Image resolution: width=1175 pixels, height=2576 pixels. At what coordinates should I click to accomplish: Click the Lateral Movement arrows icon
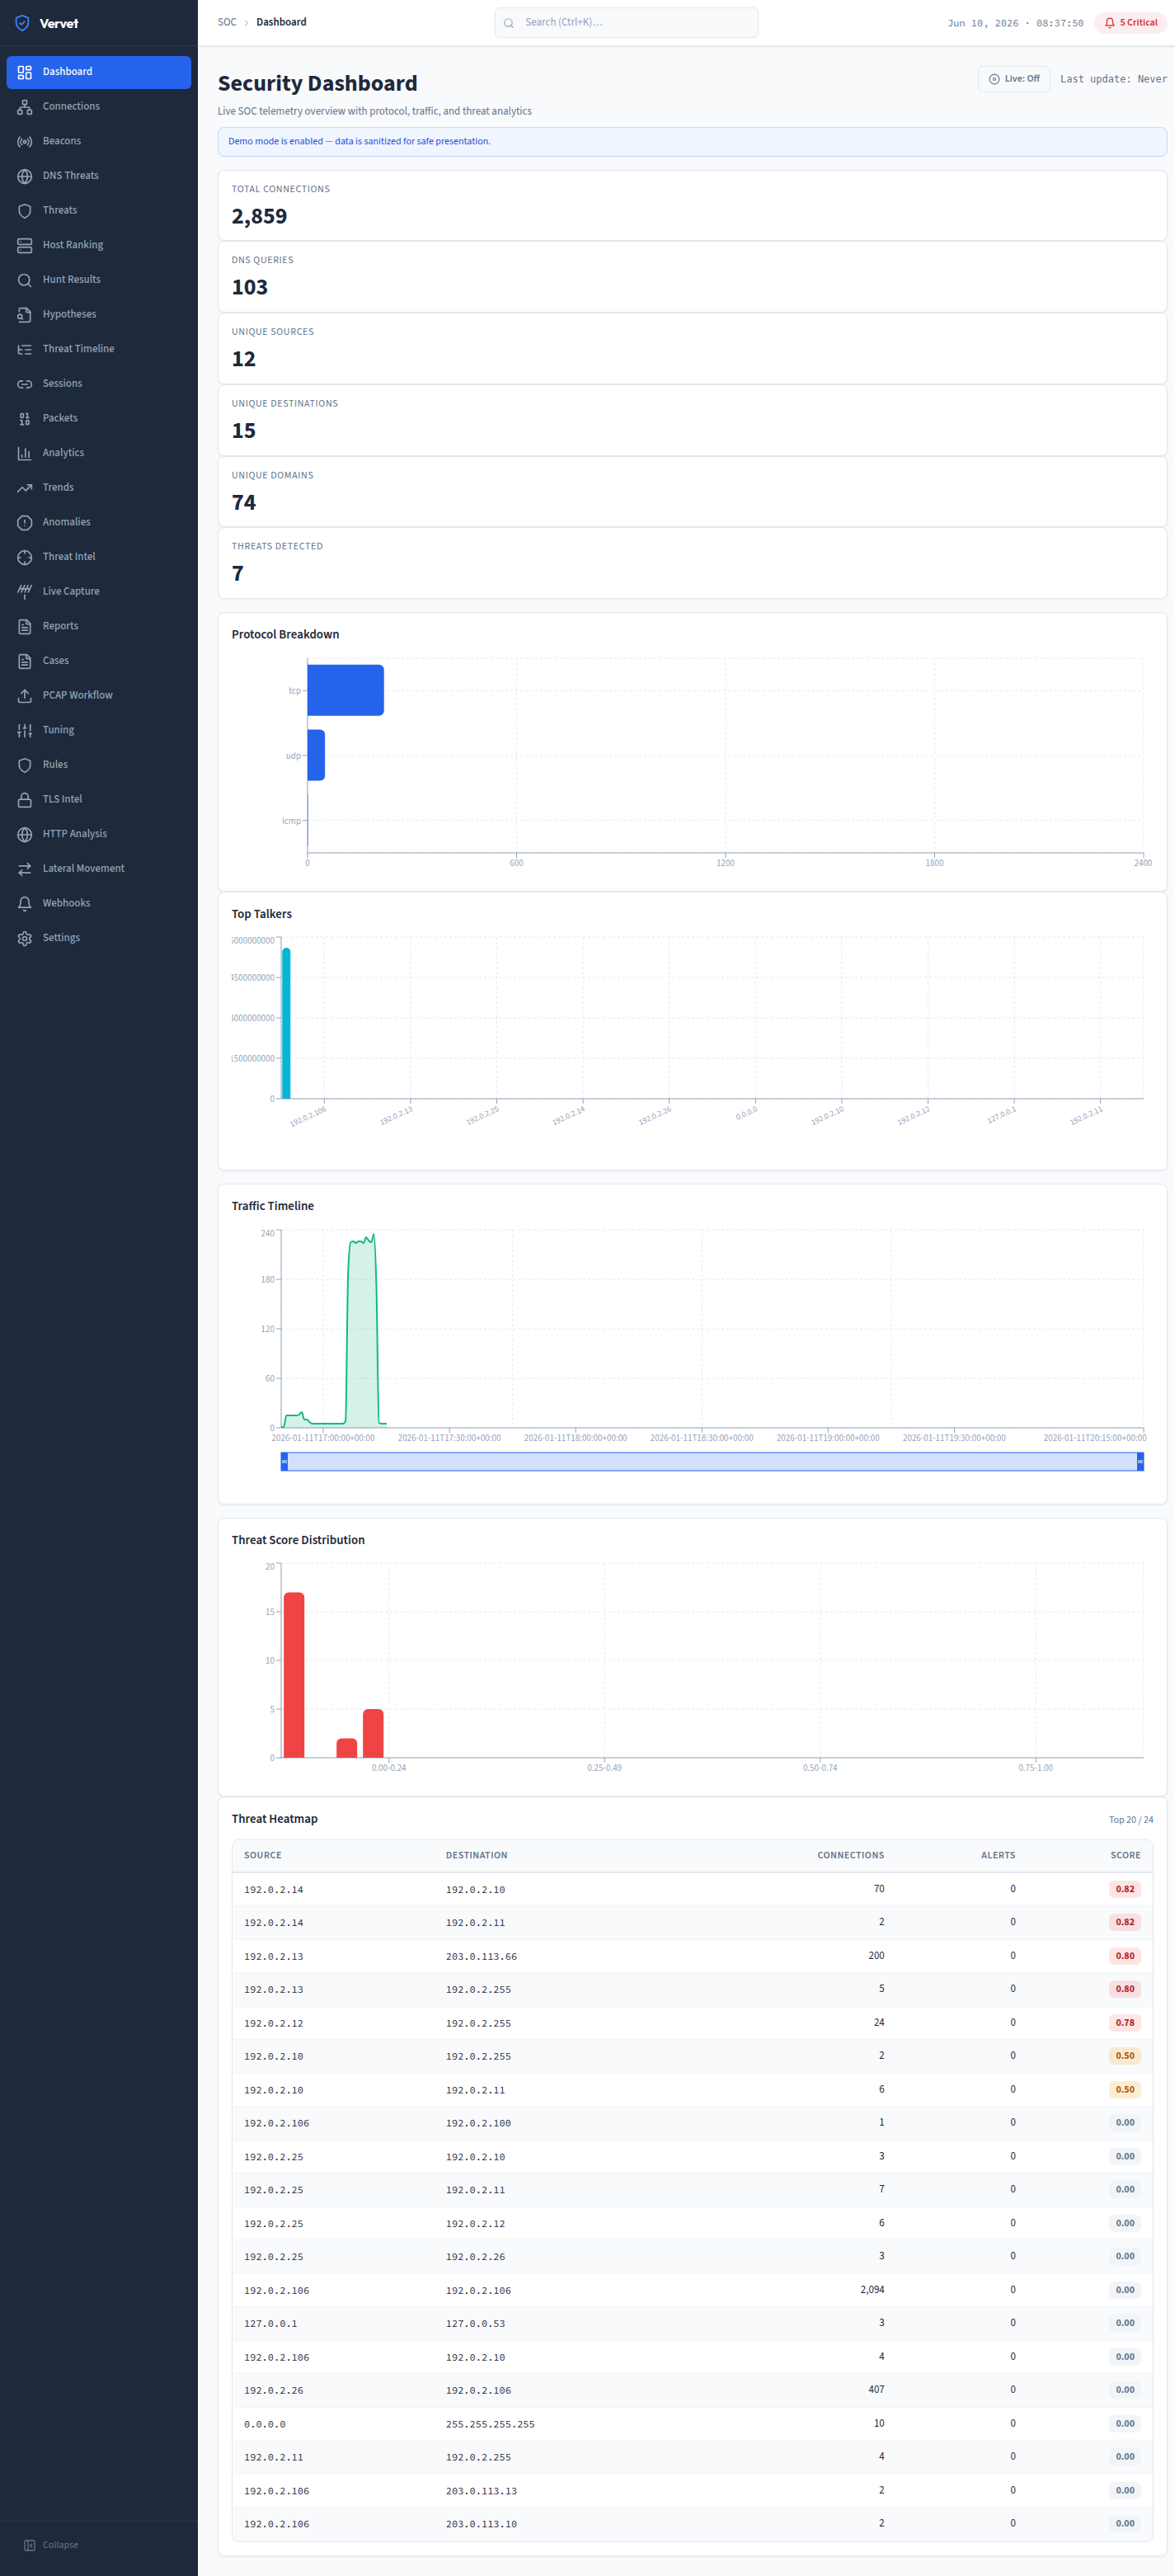pyautogui.click(x=25, y=869)
